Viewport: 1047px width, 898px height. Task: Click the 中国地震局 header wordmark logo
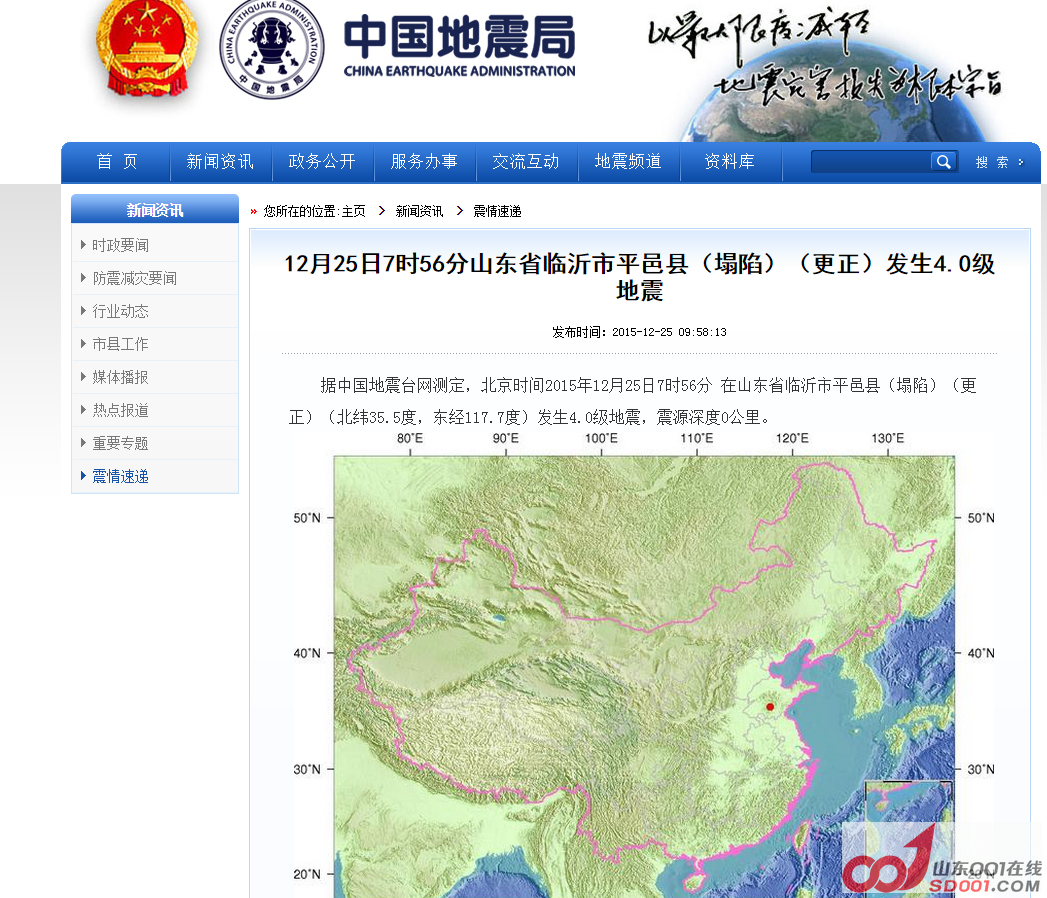[459, 45]
